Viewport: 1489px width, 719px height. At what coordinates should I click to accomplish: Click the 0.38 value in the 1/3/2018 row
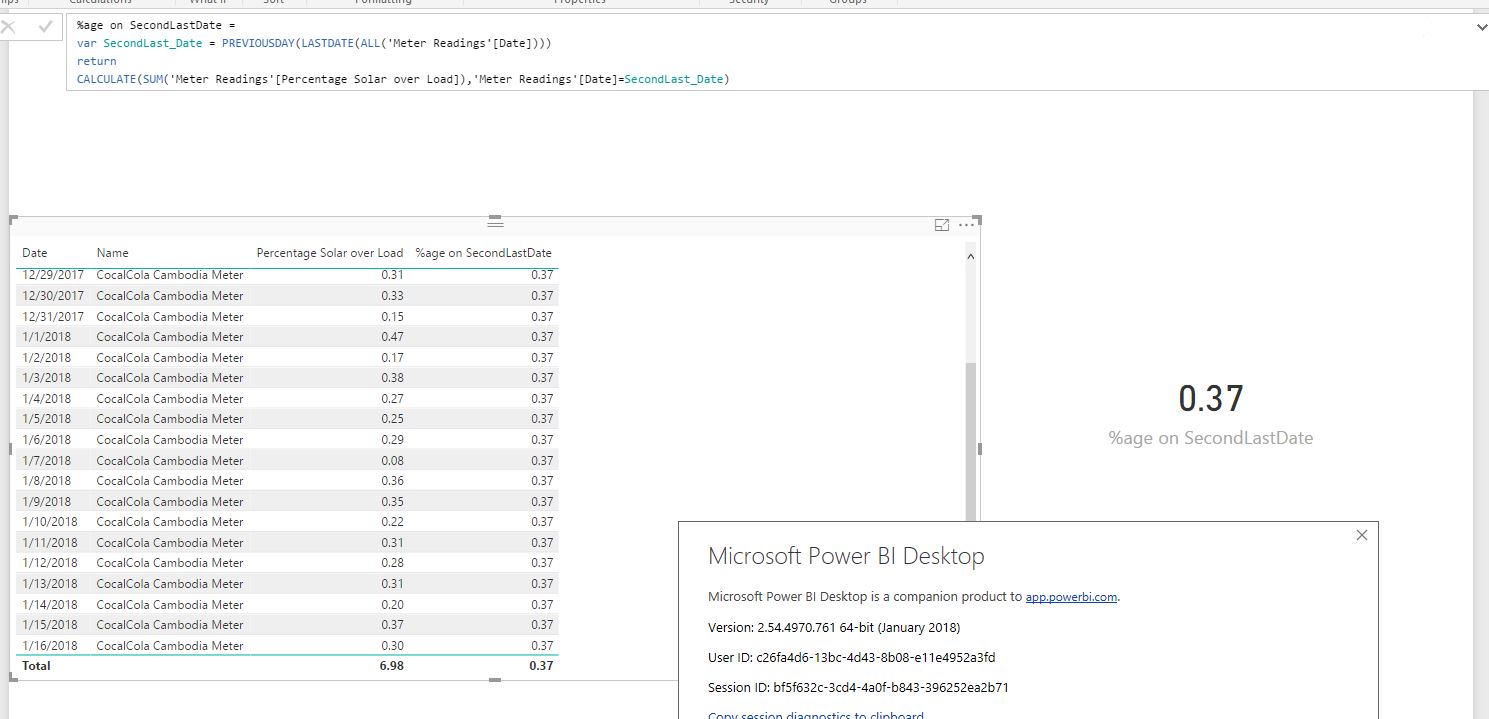click(393, 378)
